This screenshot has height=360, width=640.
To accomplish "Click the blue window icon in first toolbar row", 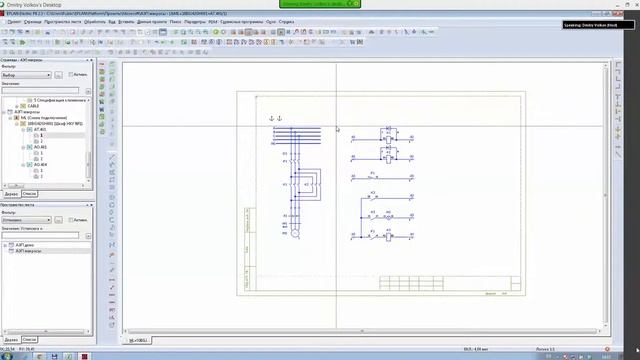I will [x=163, y=32].
